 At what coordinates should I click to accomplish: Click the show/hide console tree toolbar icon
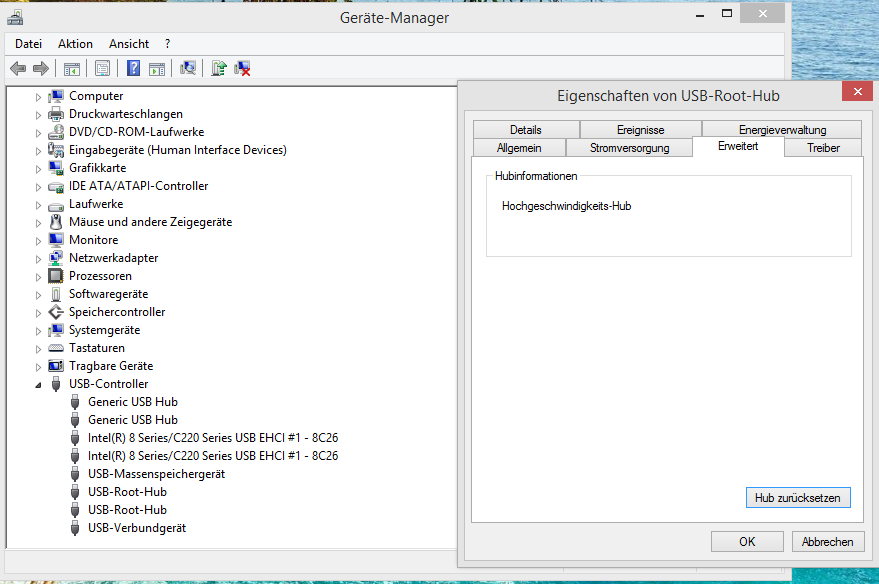tap(72, 68)
